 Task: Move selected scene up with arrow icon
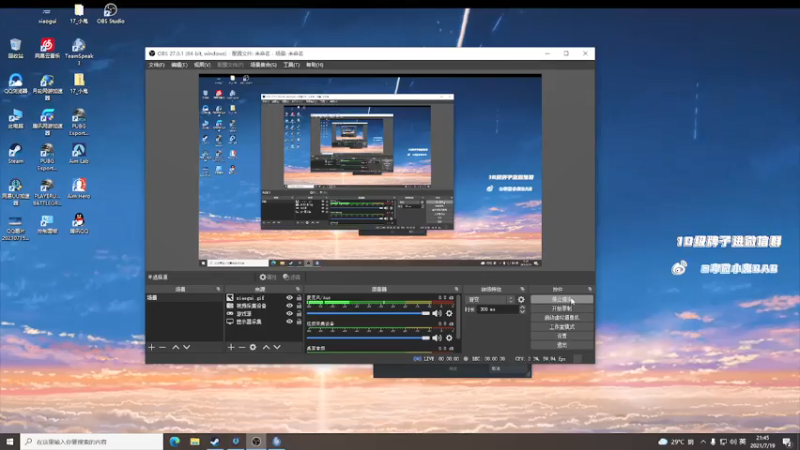coord(175,347)
